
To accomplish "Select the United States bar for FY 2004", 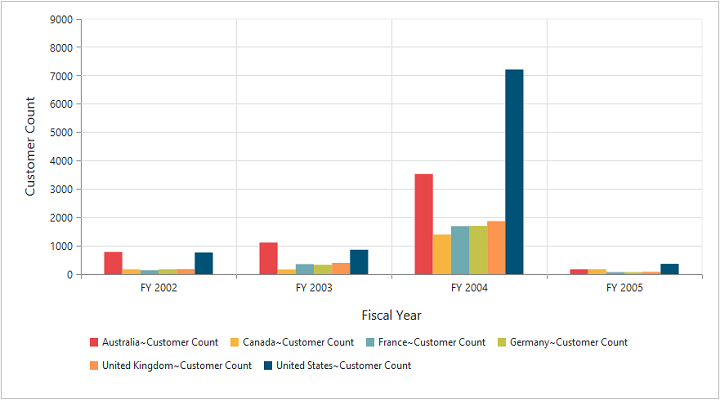I will 514,172.
